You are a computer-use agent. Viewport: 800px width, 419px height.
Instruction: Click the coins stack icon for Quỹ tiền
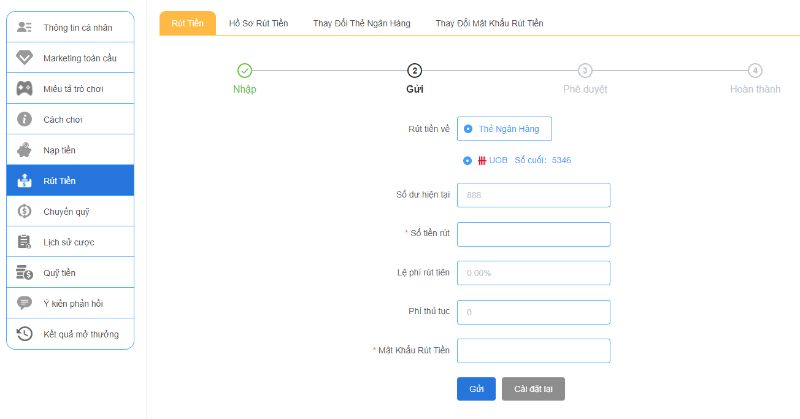[x=24, y=272]
